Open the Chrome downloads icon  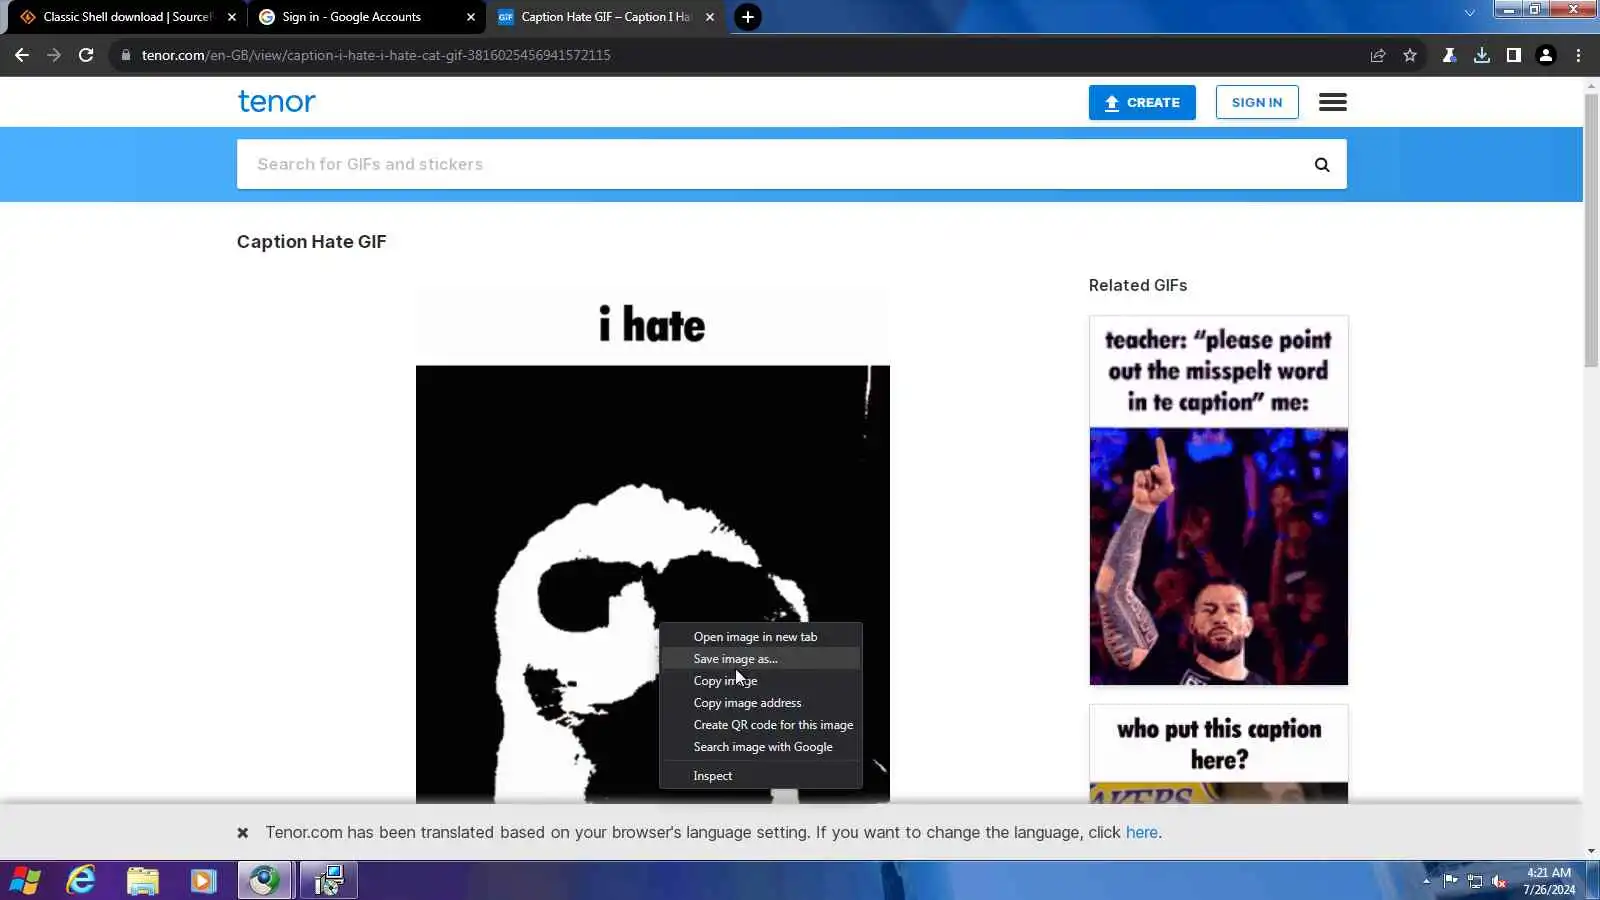(x=1482, y=55)
